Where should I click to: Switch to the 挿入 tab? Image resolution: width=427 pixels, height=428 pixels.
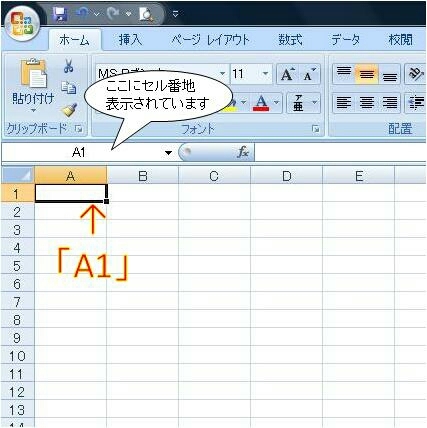130,40
